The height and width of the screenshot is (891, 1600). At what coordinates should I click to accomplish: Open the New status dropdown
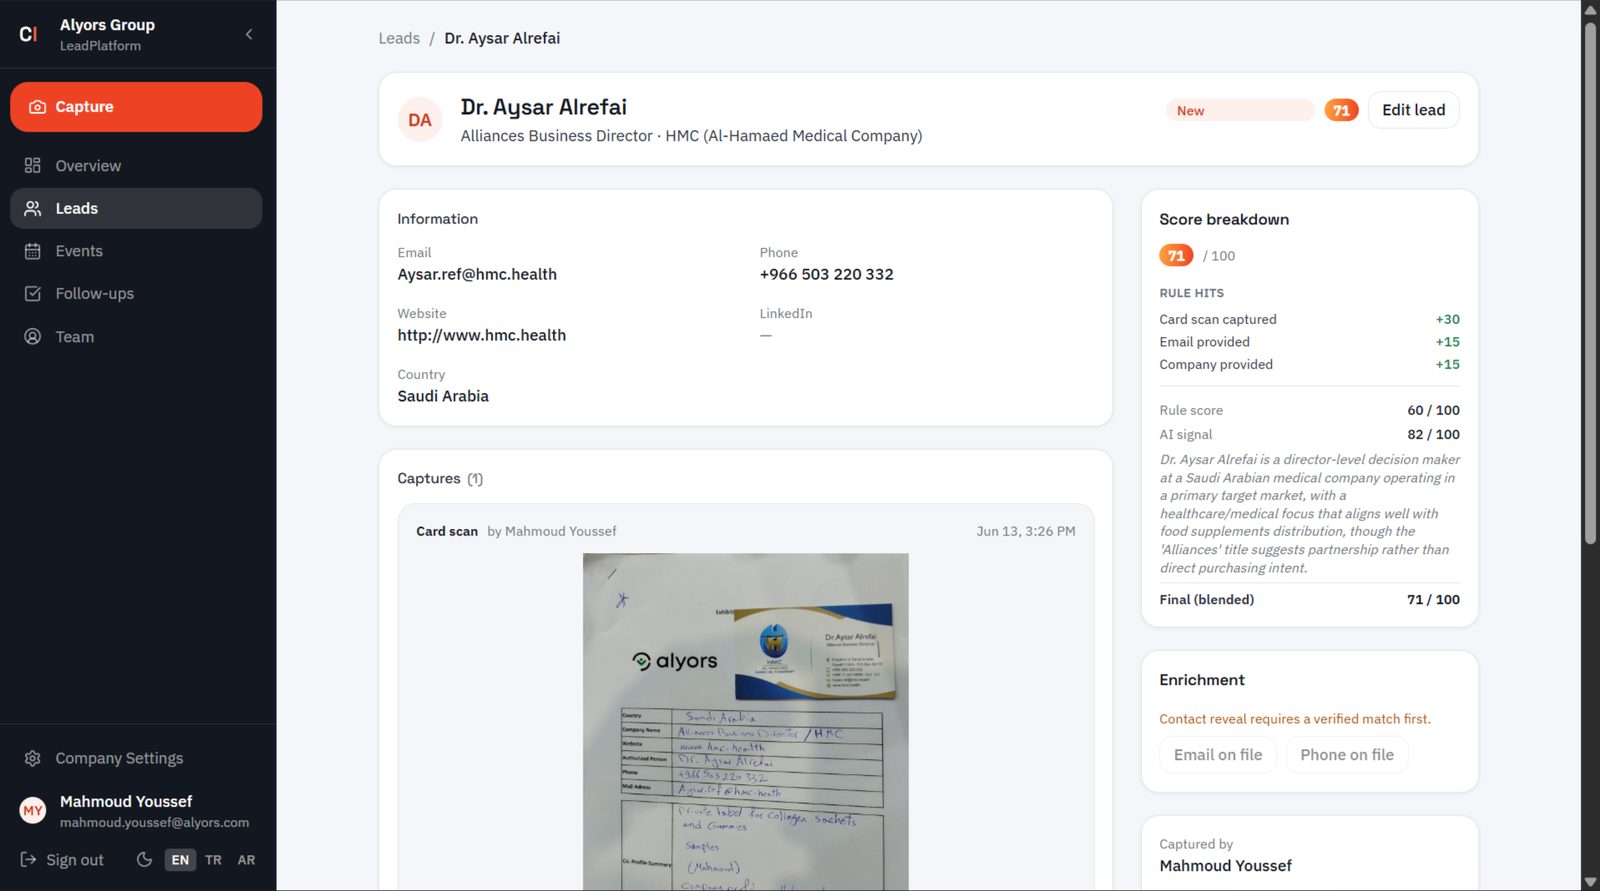coord(1240,110)
